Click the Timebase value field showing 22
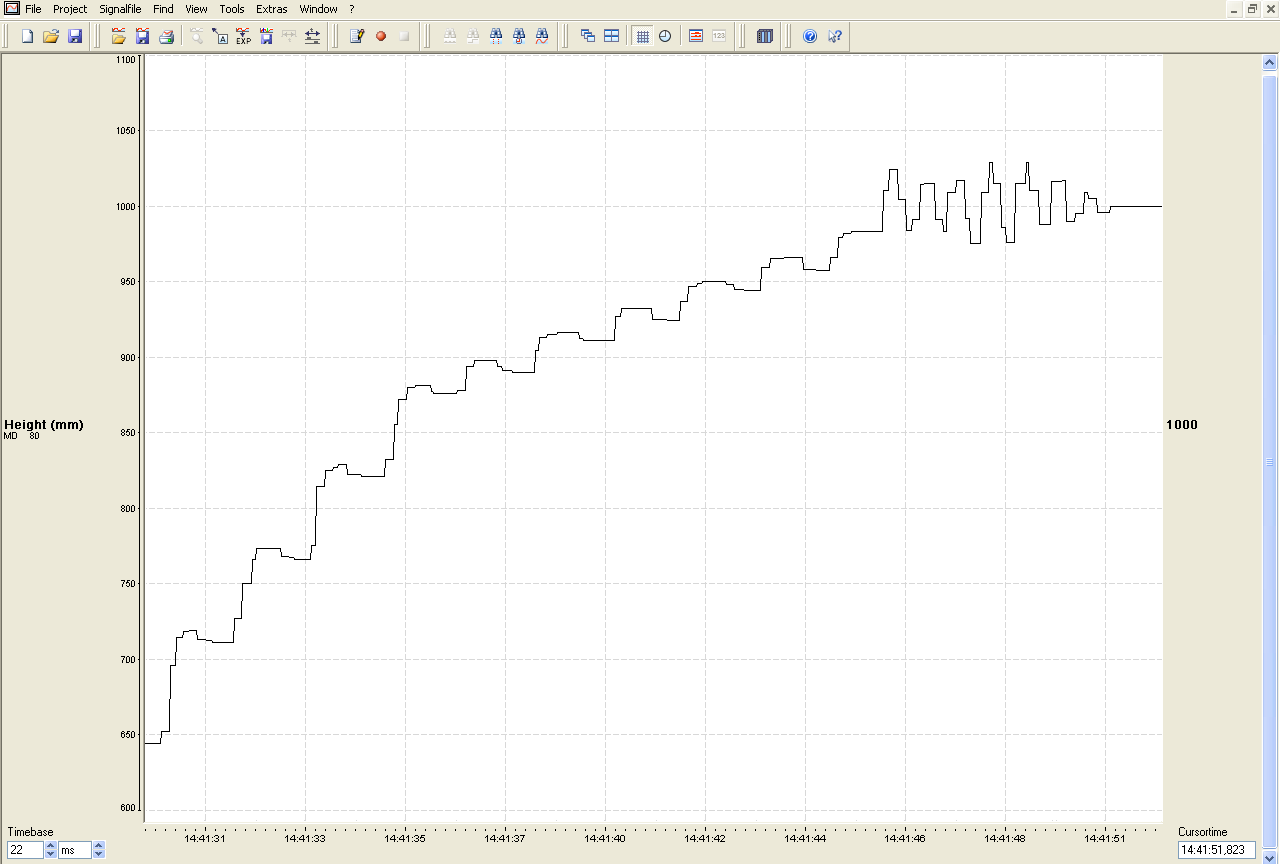The width and height of the screenshot is (1280, 864). 25,850
